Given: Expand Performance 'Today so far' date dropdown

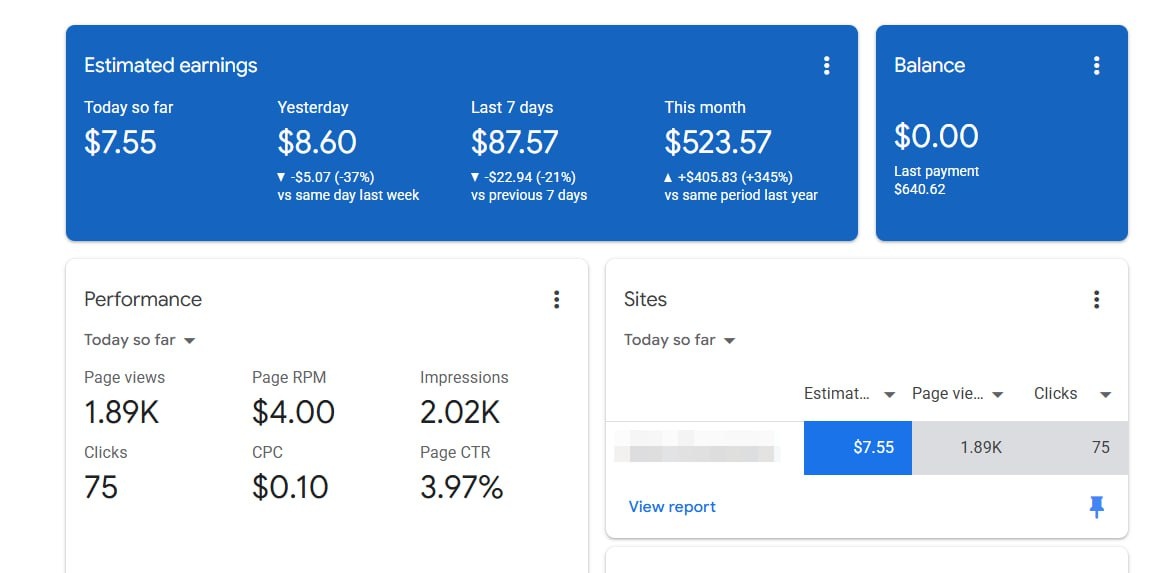Looking at the screenshot, I should (140, 340).
